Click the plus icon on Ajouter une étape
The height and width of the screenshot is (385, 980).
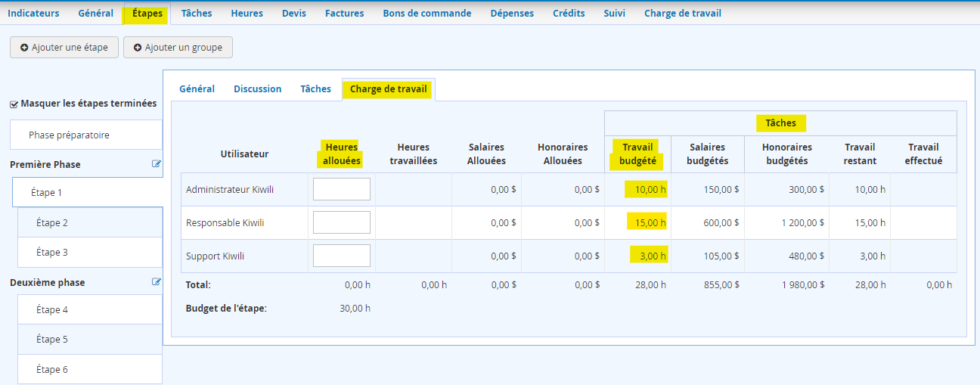click(x=24, y=48)
